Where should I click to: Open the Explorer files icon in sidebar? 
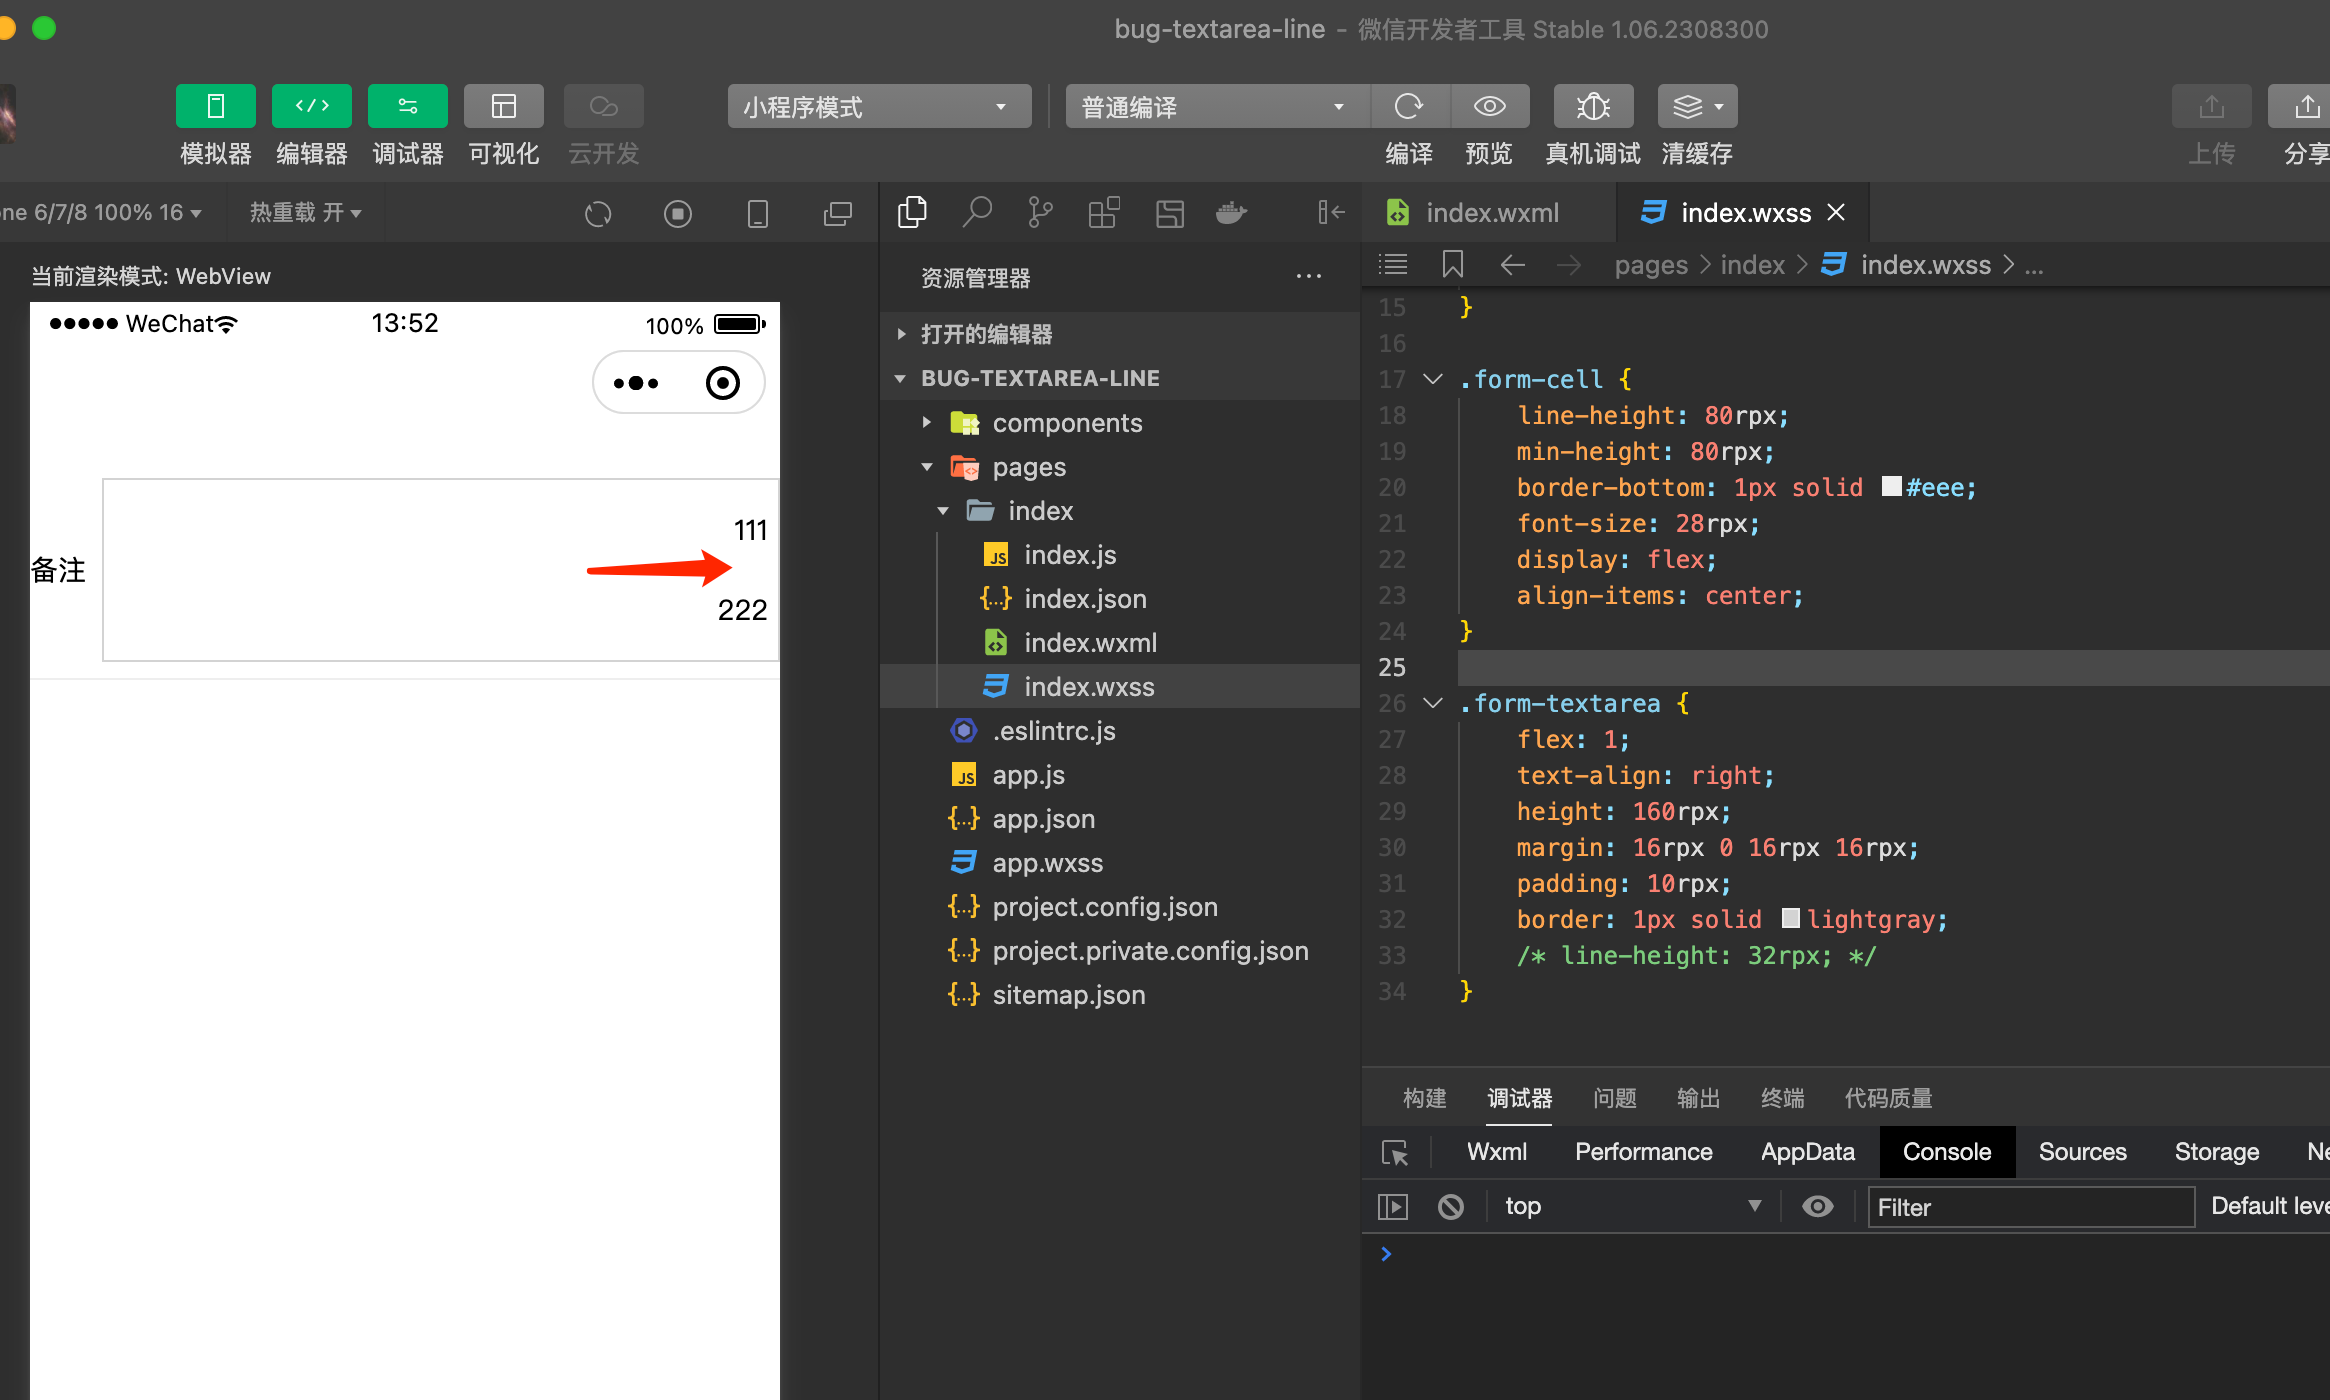pyautogui.click(x=912, y=212)
